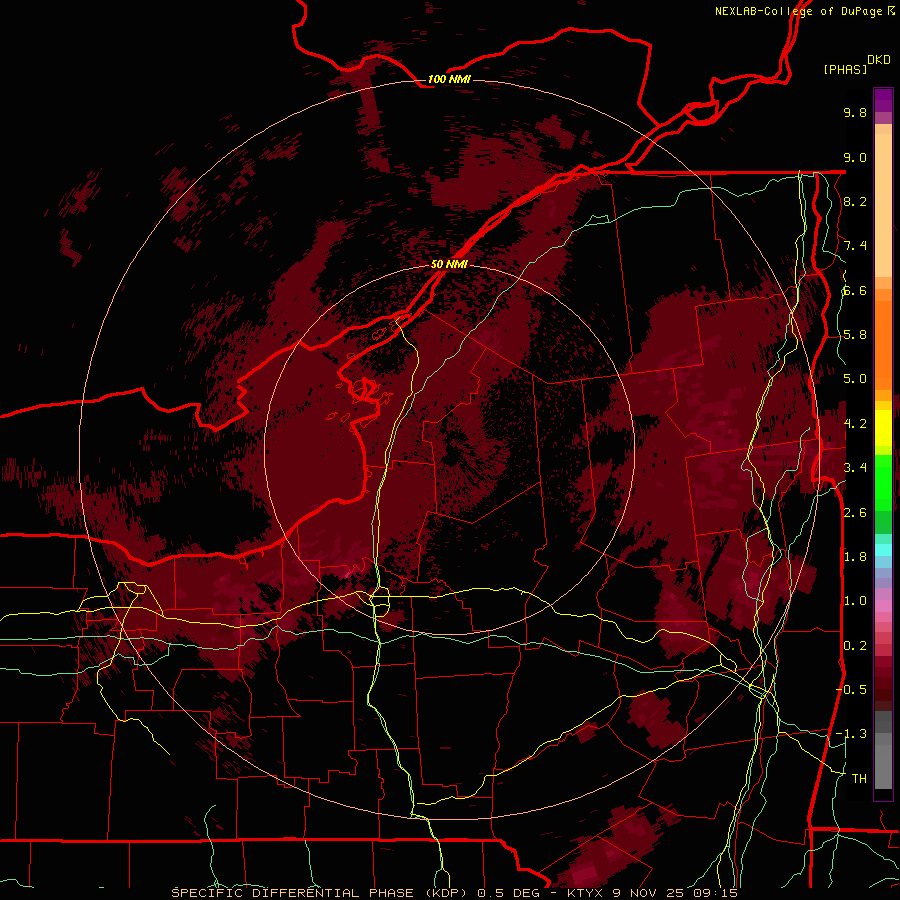Click the 2.6 value on the color scale
The image size is (900, 900).
[855, 513]
